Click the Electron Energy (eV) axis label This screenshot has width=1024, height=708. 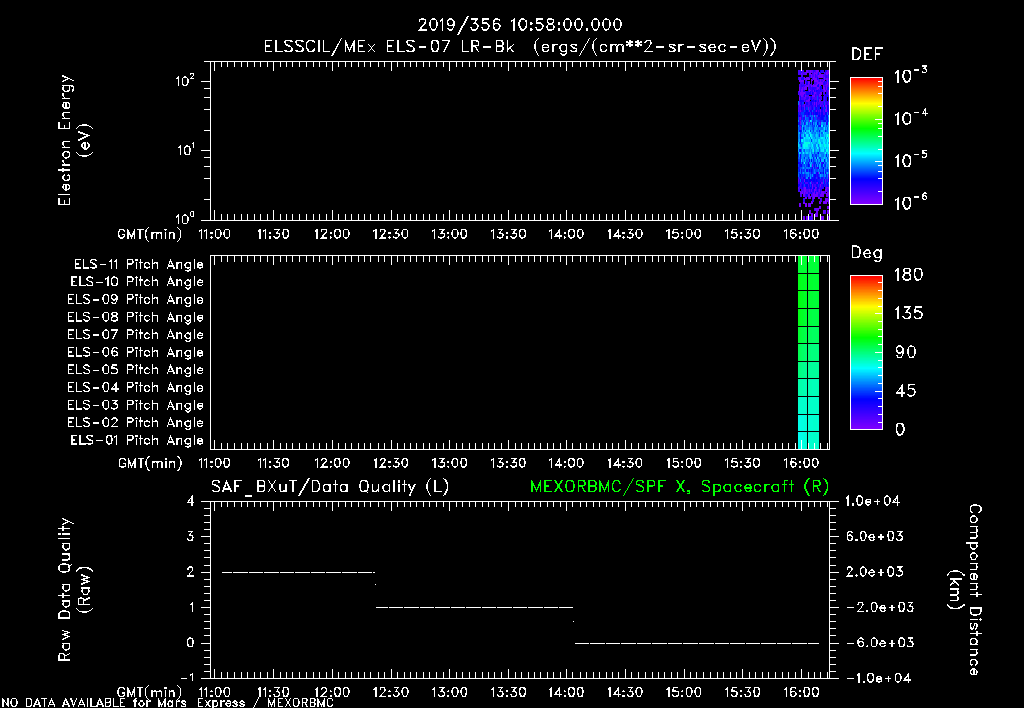point(74,140)
